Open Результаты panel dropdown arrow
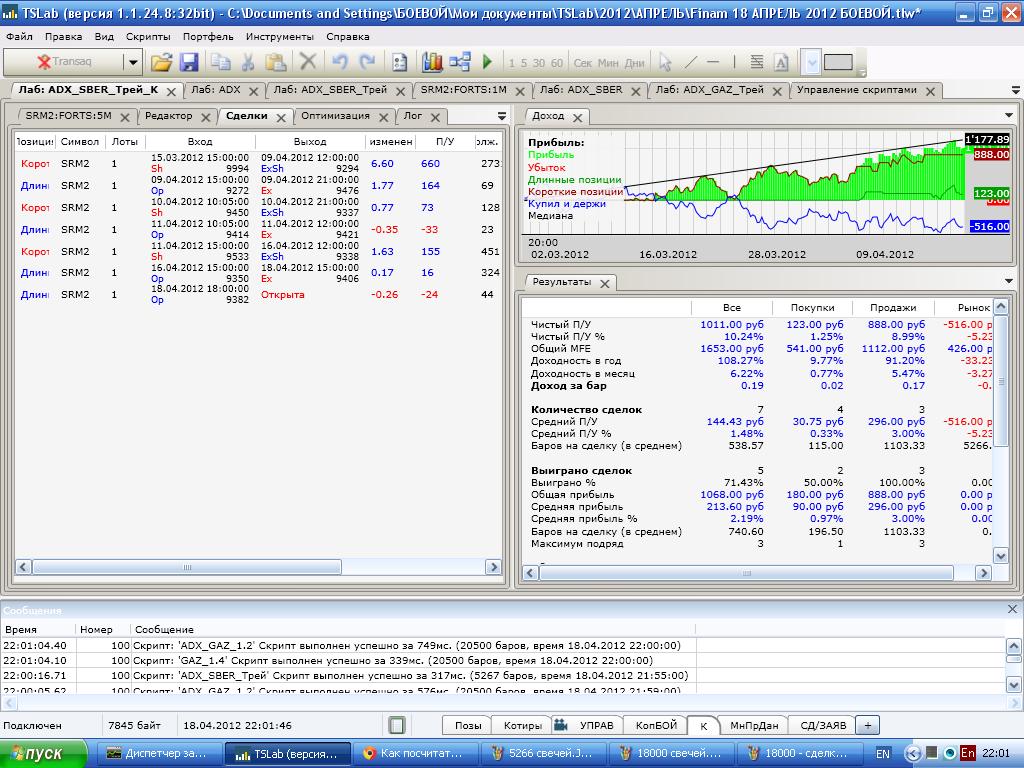 pos(1009,281)
